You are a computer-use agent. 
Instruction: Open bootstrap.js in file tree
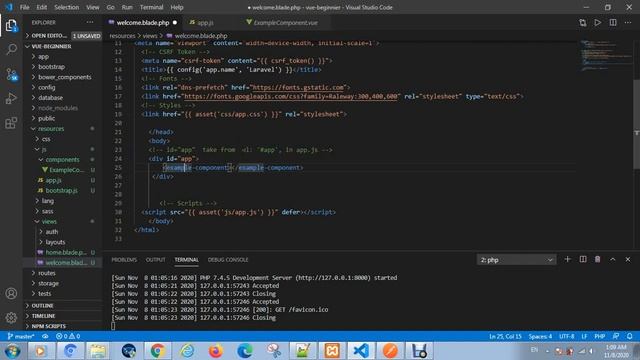click(63, 191)
